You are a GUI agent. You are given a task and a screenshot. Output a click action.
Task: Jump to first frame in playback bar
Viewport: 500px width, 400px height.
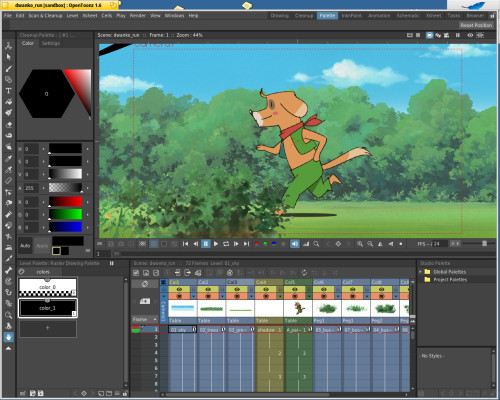[185, 244]
